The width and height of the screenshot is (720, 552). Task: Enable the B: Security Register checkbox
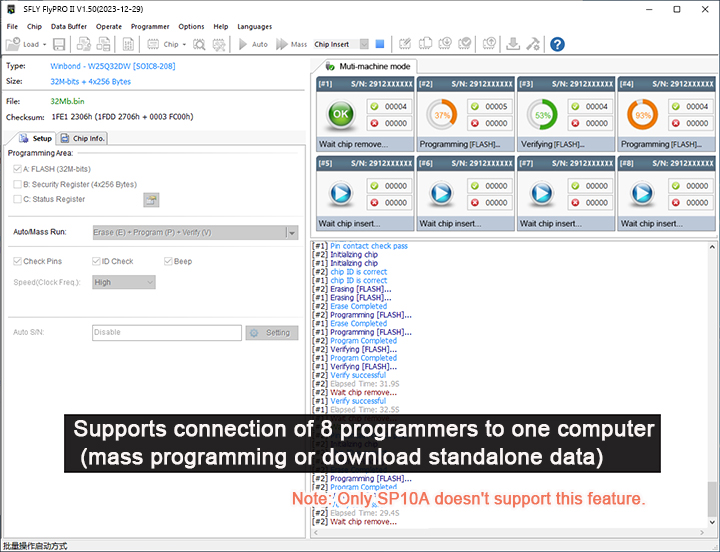coord(17,184)
